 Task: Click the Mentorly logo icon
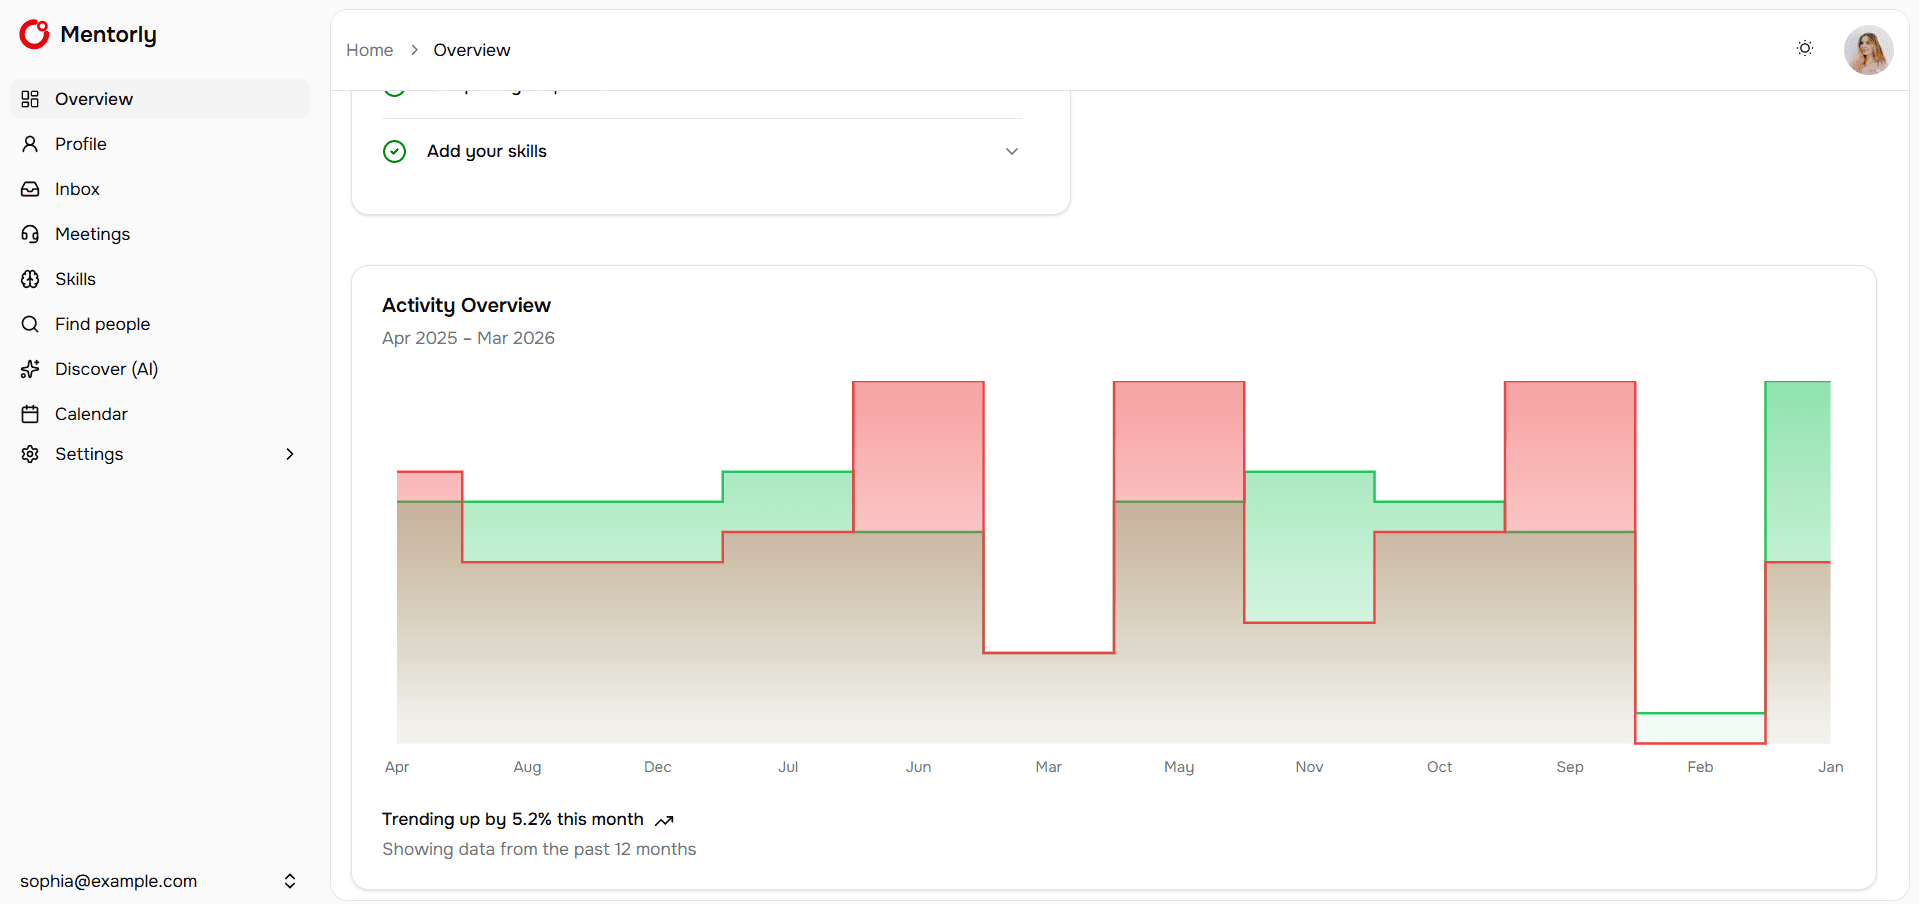click(34, 34)
